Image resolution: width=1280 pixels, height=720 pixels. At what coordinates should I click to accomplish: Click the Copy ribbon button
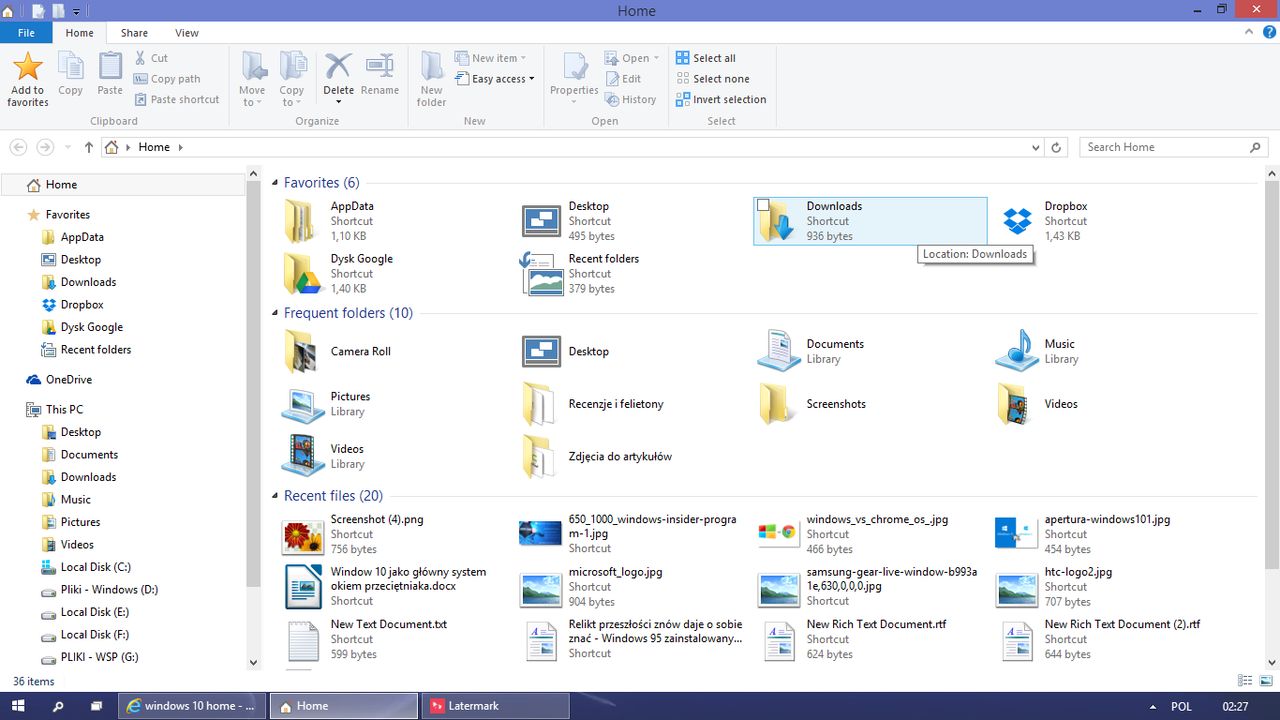[70, 76]
